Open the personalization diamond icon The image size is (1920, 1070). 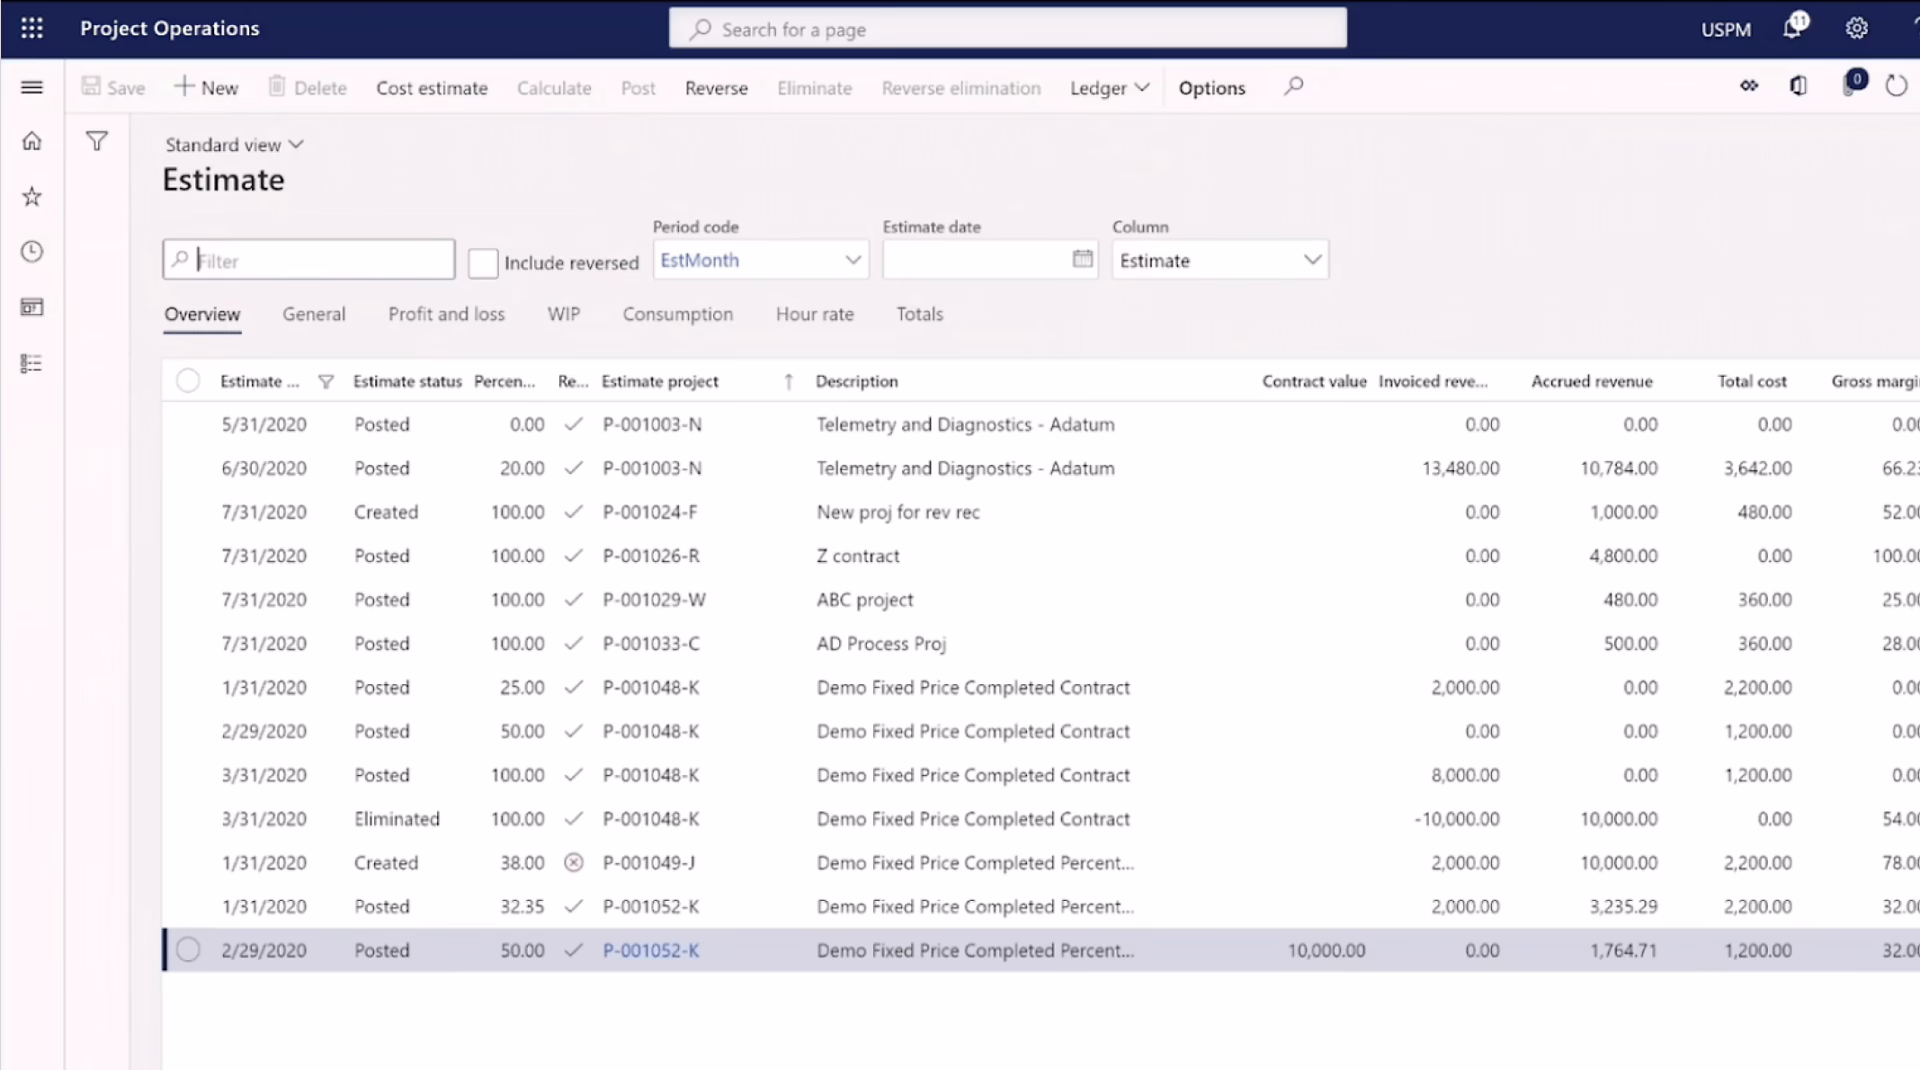pyautogui.click(x=1749, y=86)
